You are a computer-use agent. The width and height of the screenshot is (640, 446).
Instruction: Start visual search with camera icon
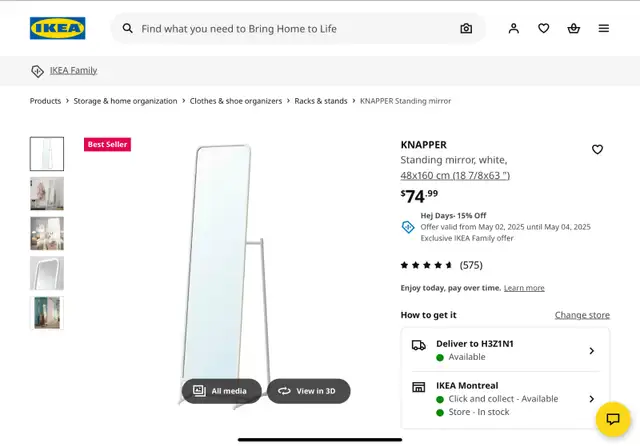[x=466, y=29]
